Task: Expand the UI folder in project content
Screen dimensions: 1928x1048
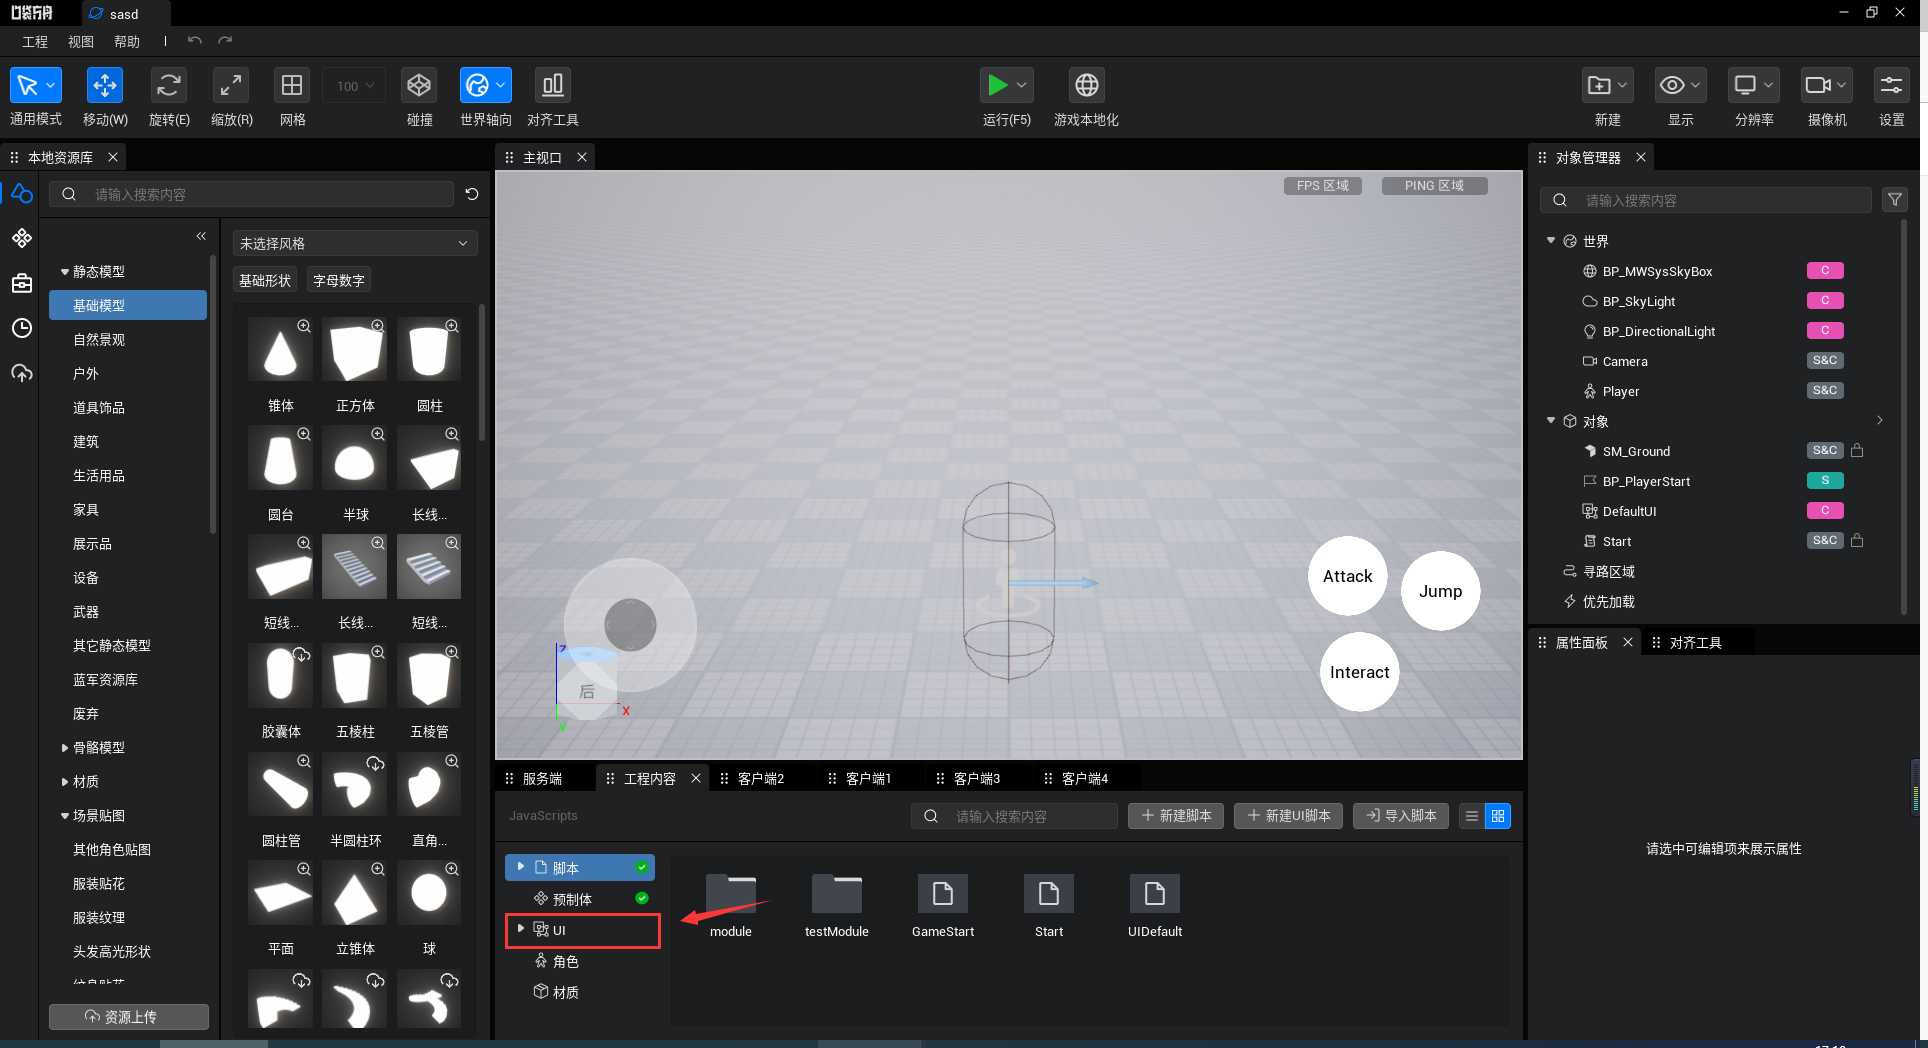Action: tap(521, 929)
